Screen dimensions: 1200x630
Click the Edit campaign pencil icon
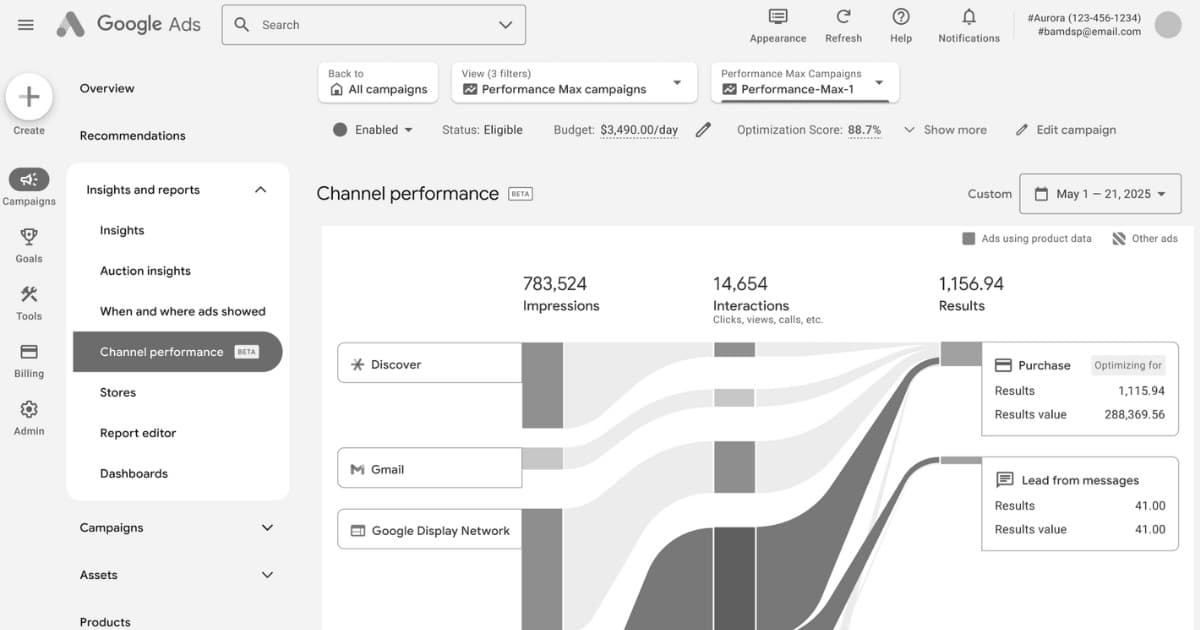pyautogui.click(x=1022, y=130)
